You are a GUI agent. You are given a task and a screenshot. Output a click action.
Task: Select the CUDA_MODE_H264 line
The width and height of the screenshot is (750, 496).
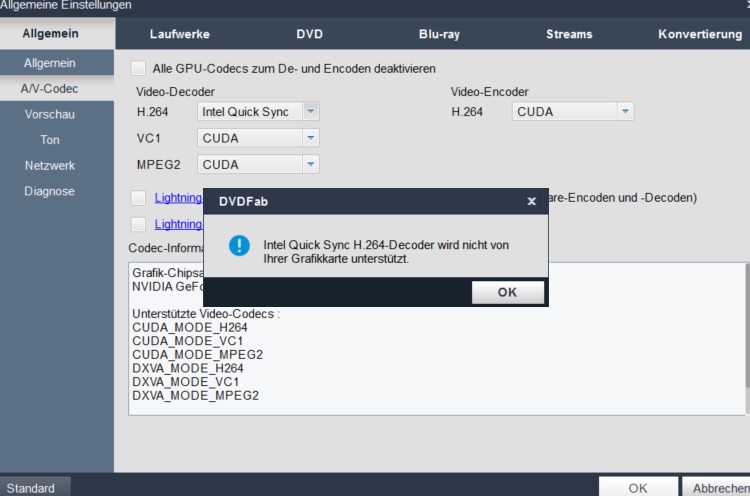(x=190, y=328)
